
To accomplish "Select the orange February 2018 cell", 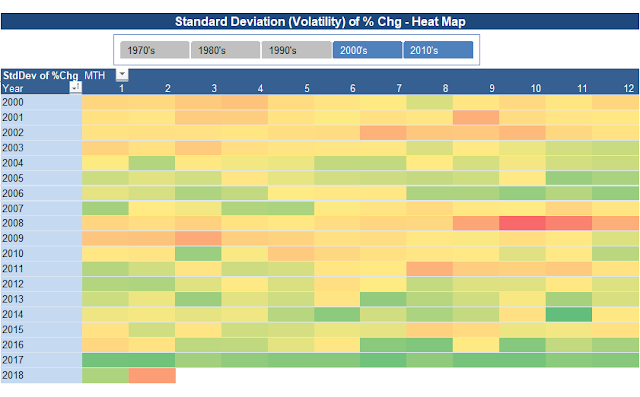I will pyautogui.click(x=152, y=375).
